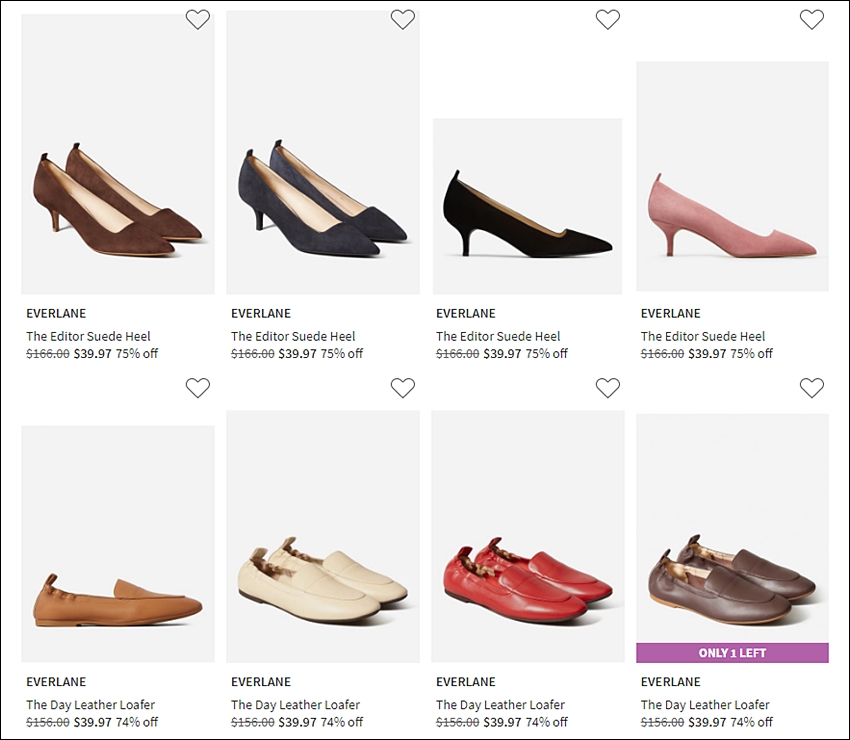View the dark brown leather loafer photo

732,538
